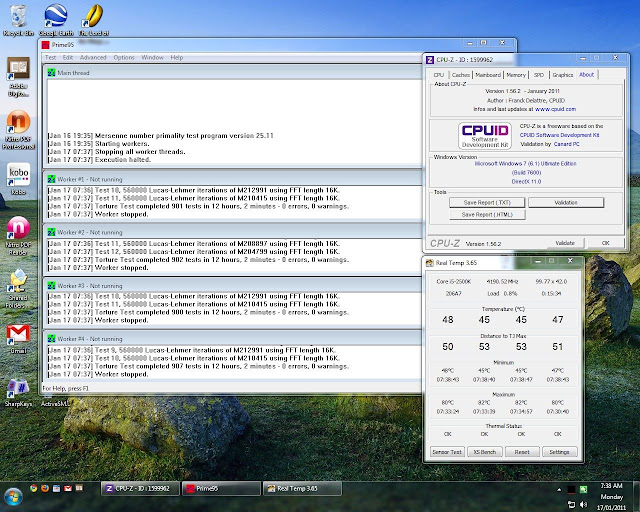Screen dimensions: 640x512
Task: Select the About tab in CPU-Z
Action: click(587, 75)
